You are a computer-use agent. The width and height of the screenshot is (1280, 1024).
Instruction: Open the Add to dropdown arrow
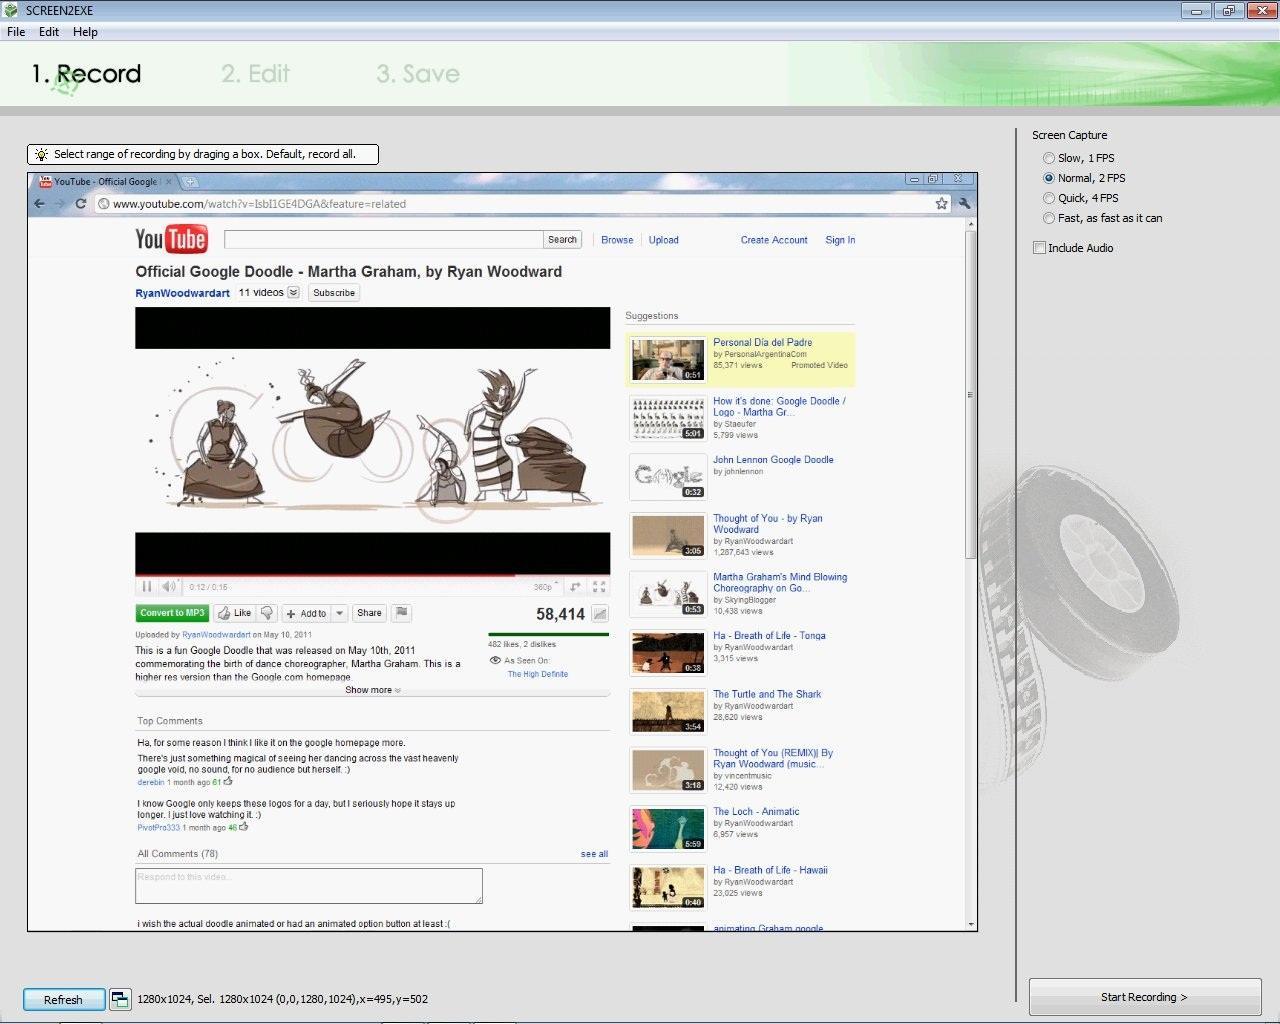click(x=340, y=613)
